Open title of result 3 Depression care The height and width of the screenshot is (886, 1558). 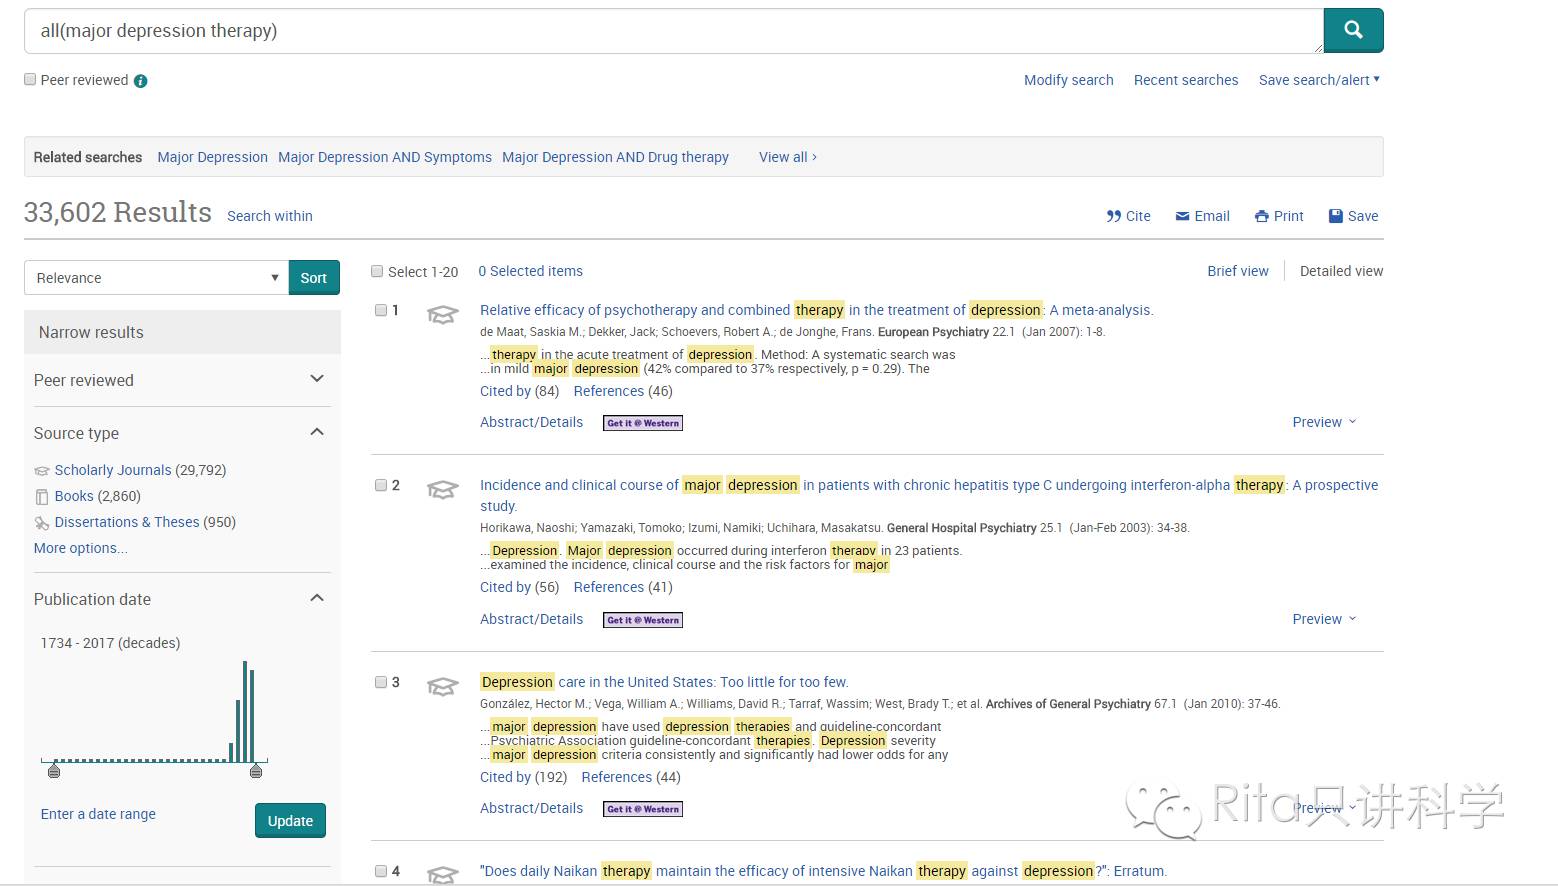pos(664,682)
